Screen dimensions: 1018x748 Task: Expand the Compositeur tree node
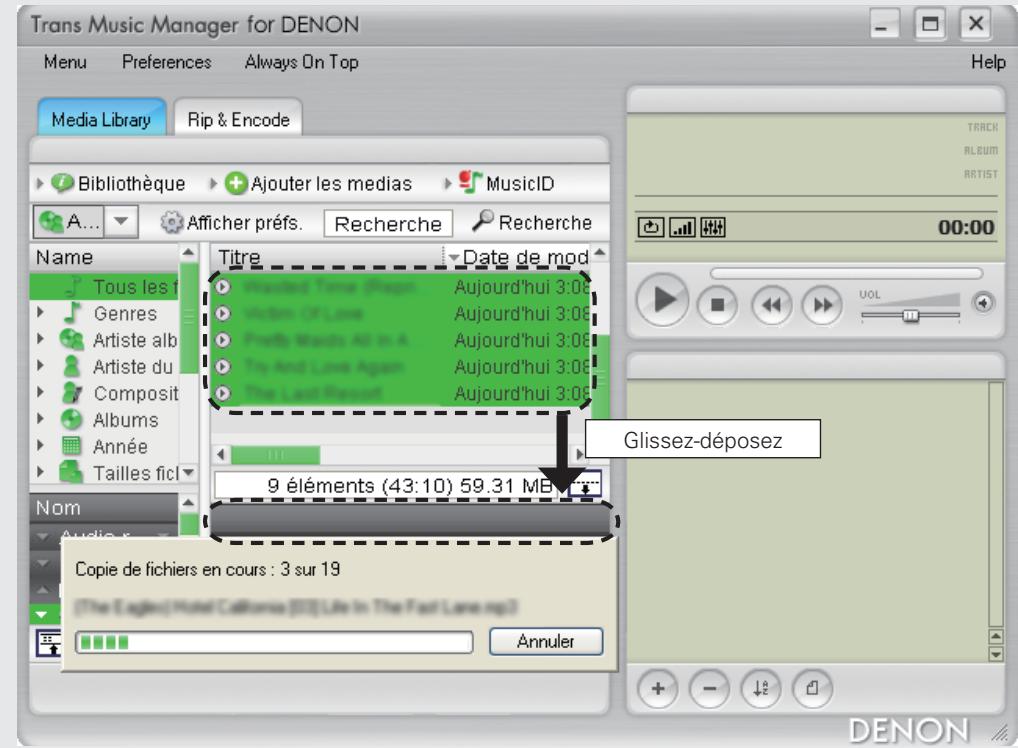[x=40, y=392]
